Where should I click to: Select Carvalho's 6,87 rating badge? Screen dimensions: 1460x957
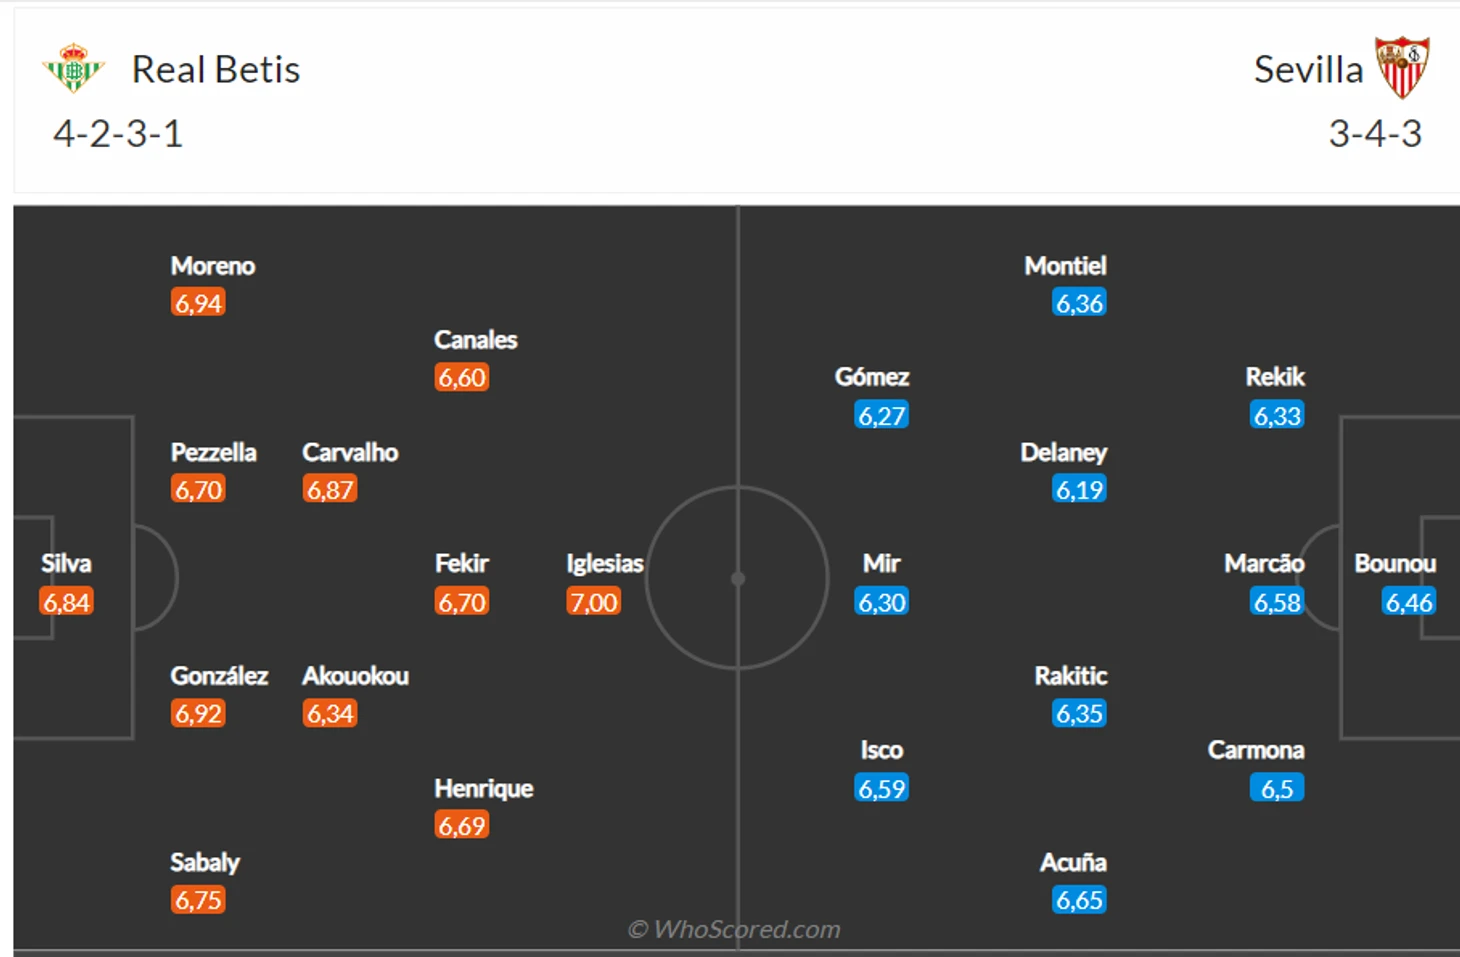coord(330,489)
